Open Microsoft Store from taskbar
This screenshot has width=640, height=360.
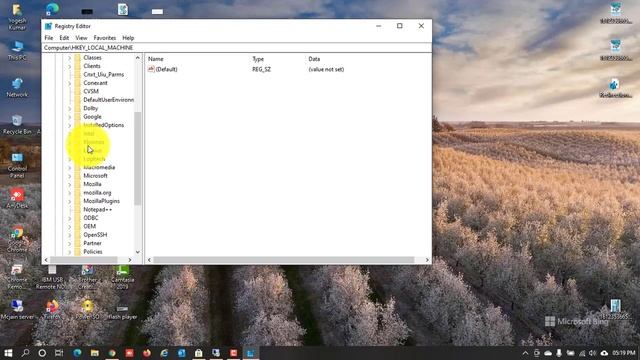(199, 353)
